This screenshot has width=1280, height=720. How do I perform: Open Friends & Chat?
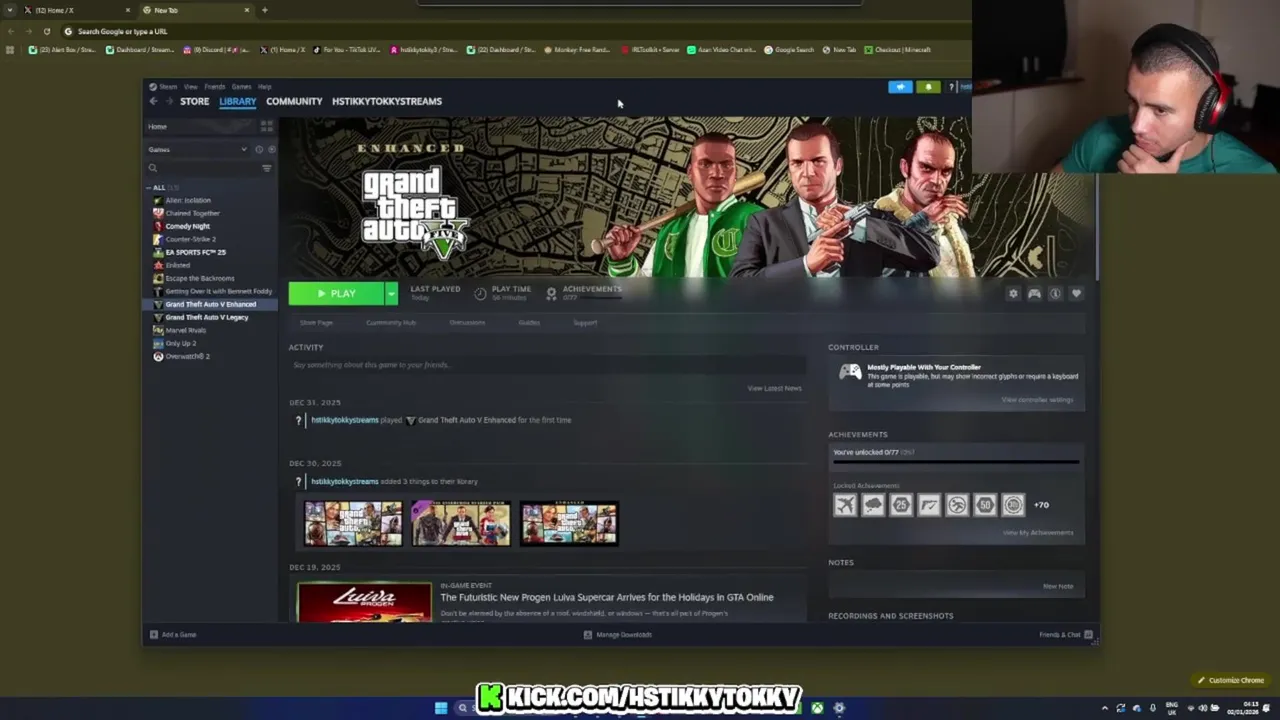1066,634
